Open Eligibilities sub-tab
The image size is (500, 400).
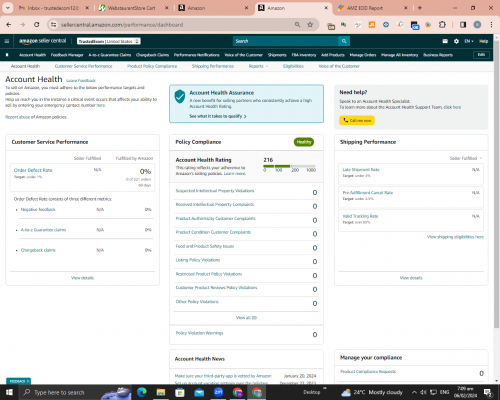click(293, 66)
